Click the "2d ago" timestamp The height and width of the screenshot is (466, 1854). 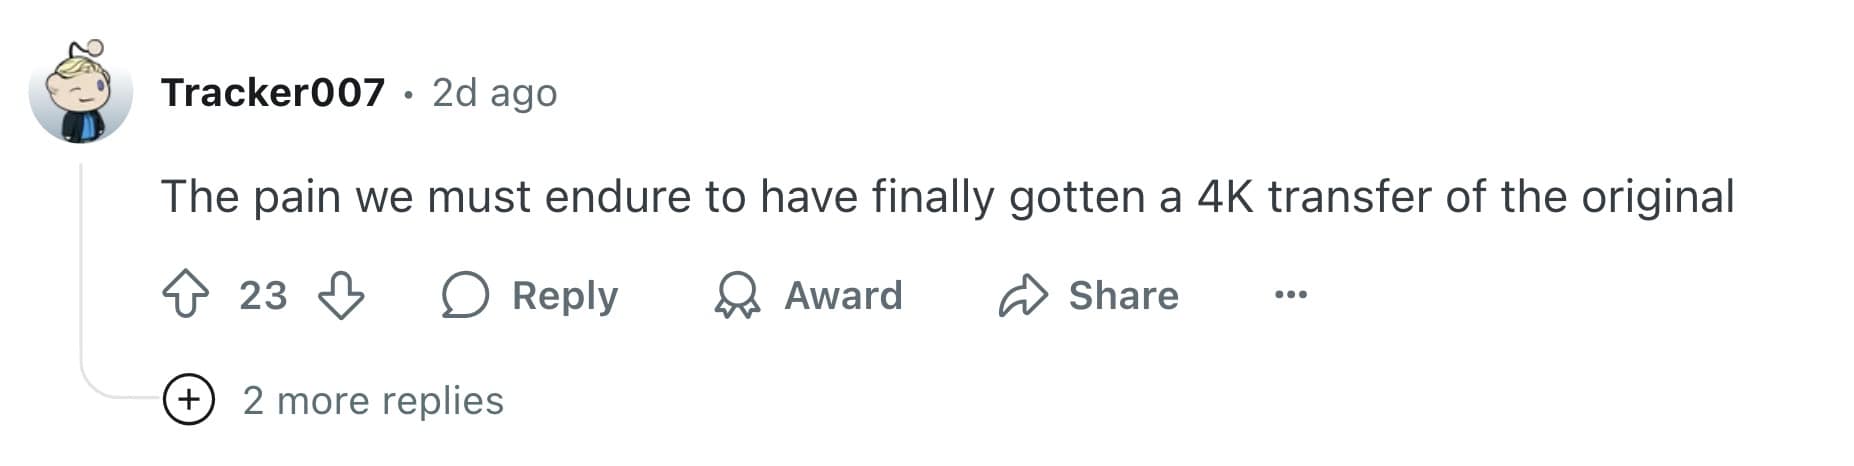(x=494, y=93)
